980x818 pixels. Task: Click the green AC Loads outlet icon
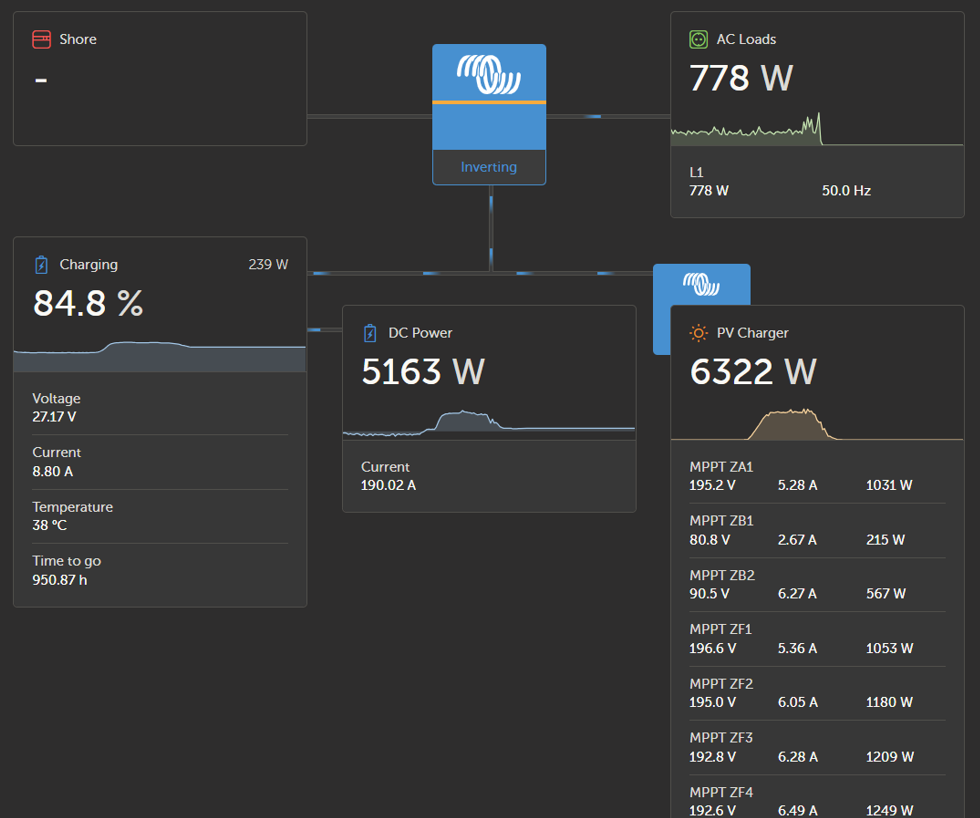[x=699, y=38]
